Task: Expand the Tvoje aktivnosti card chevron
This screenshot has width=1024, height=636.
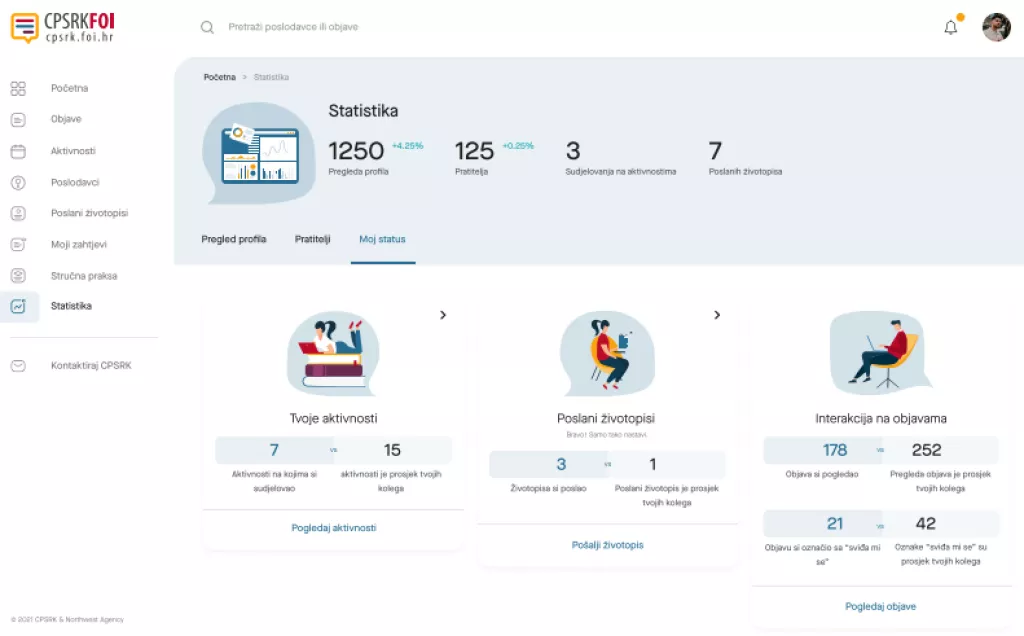Action: coord(443,314)
